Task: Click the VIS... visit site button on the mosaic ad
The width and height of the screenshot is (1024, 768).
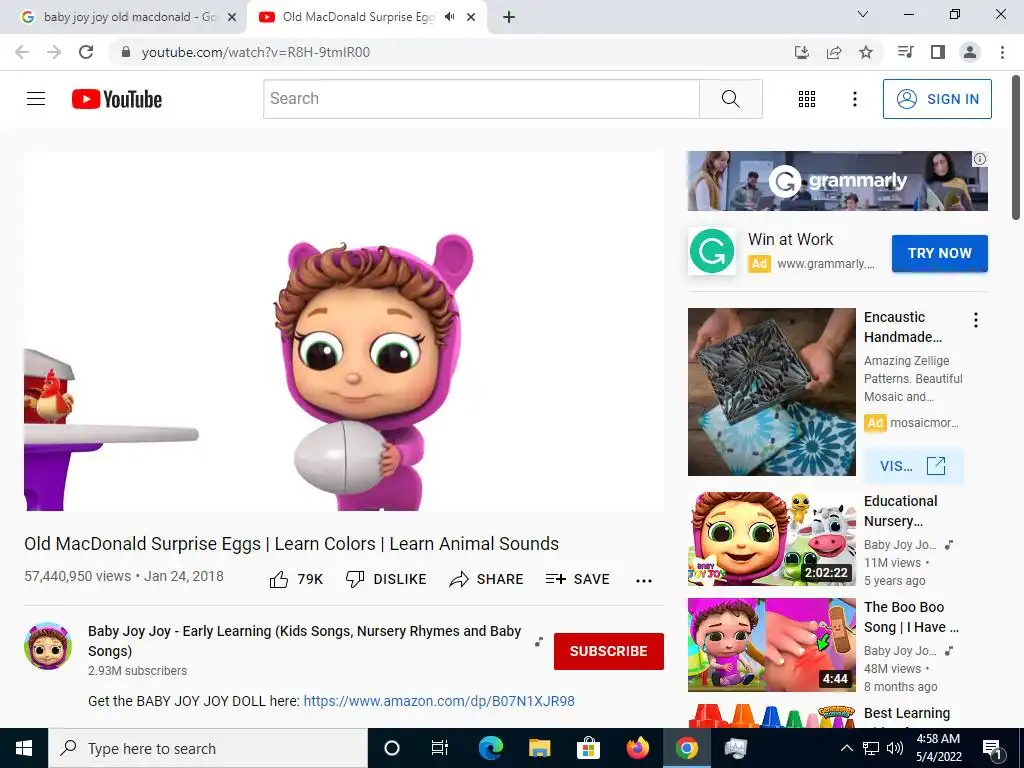Action: [x=914, y=466]
